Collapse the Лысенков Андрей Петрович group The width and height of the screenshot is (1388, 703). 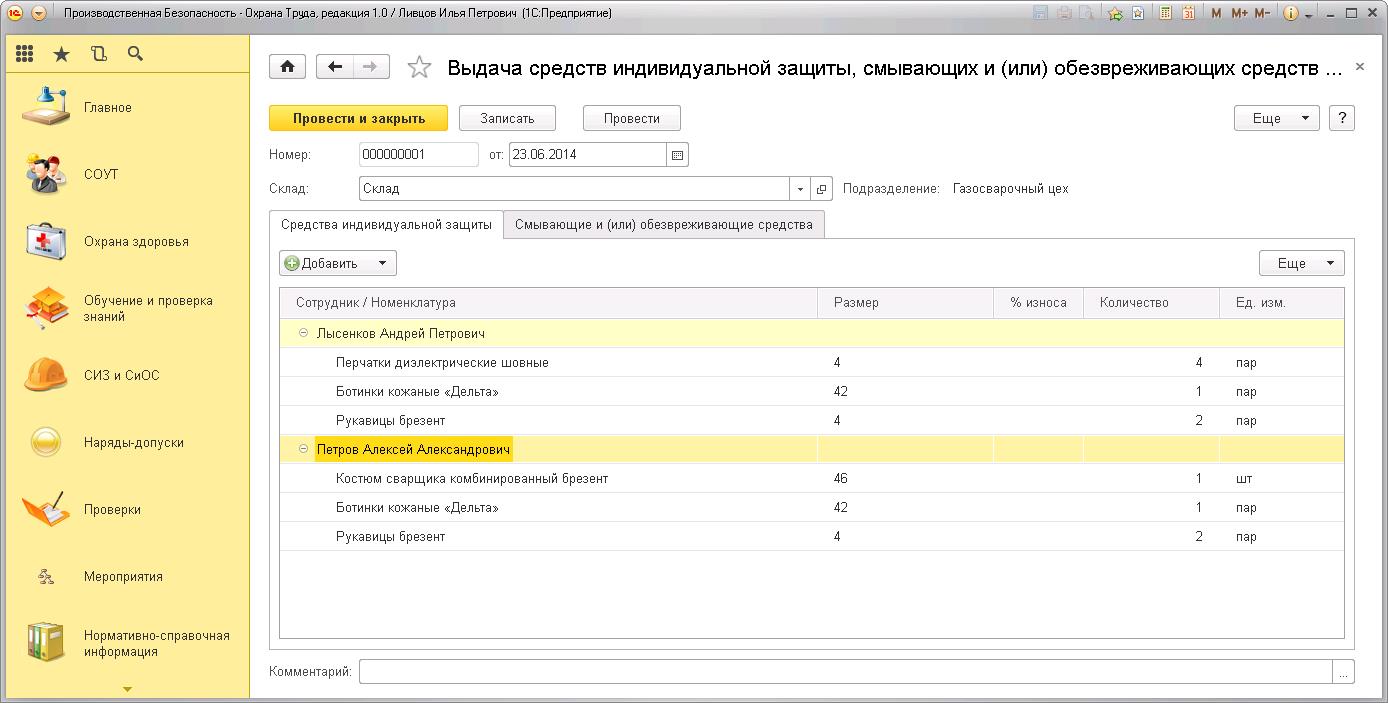click(x=303, y=333)
